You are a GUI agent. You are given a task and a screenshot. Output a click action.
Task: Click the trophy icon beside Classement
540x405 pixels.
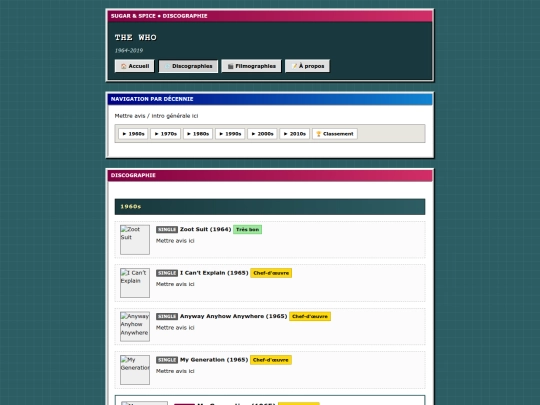coord(319,134)
